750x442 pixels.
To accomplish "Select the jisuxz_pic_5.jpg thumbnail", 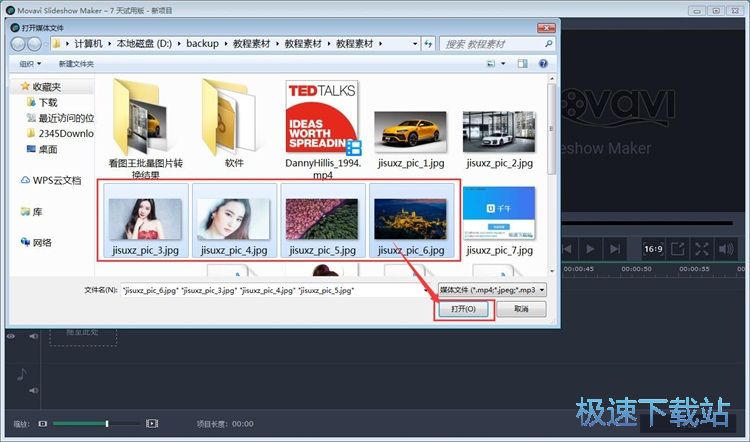I will [x=322, y=221].
